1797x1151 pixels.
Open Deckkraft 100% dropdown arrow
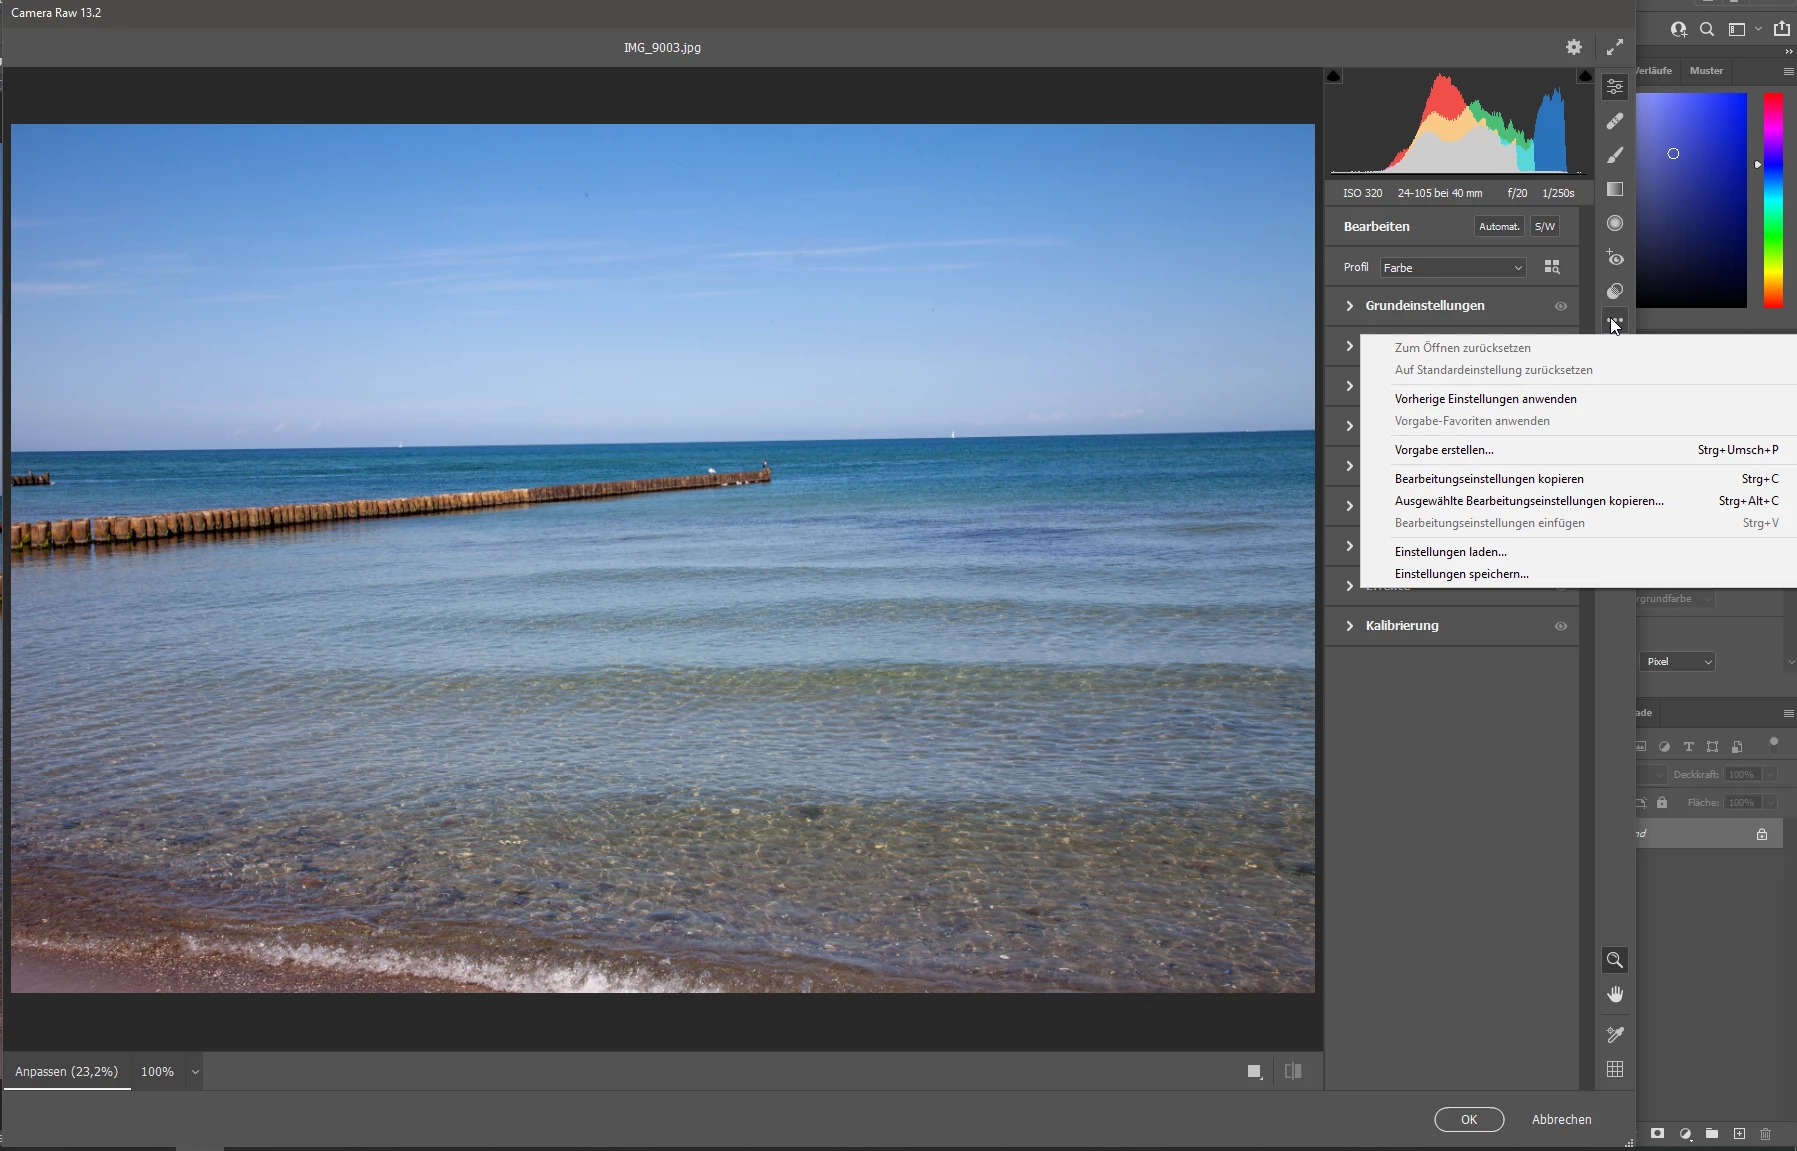click(x=1770, y=774)
